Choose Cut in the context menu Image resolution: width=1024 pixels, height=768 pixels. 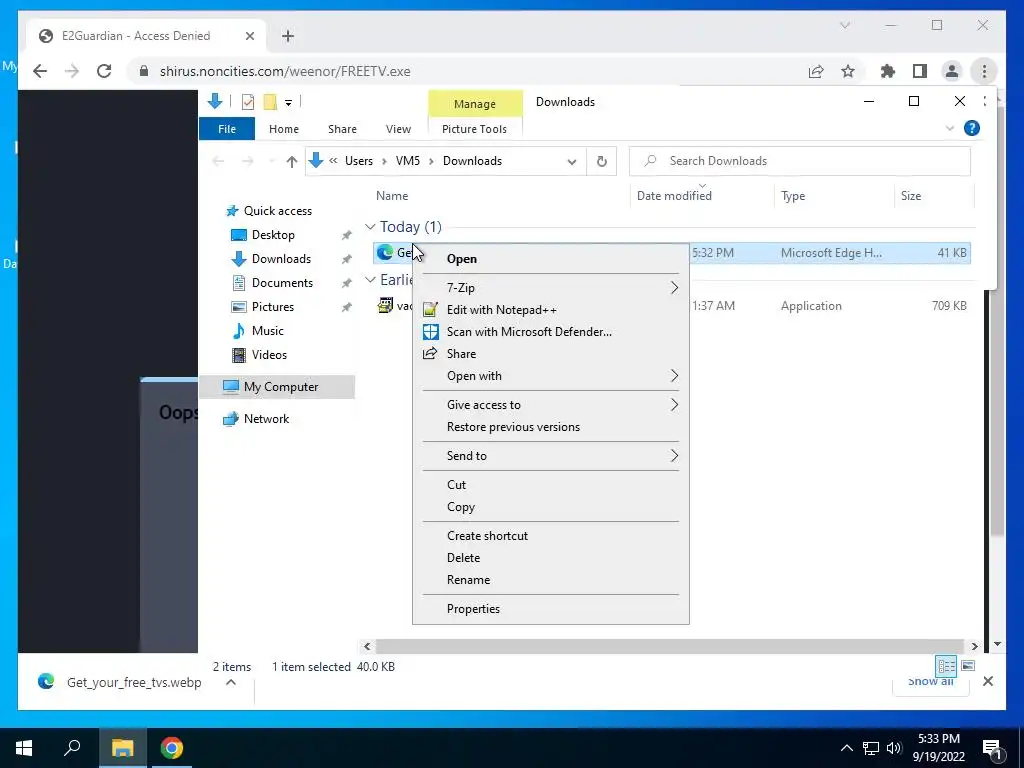551,485
